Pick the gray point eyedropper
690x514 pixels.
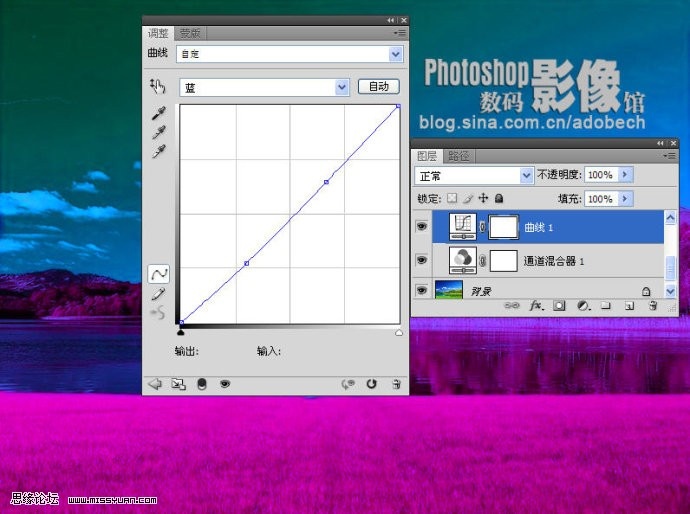[x=159, y=132]
